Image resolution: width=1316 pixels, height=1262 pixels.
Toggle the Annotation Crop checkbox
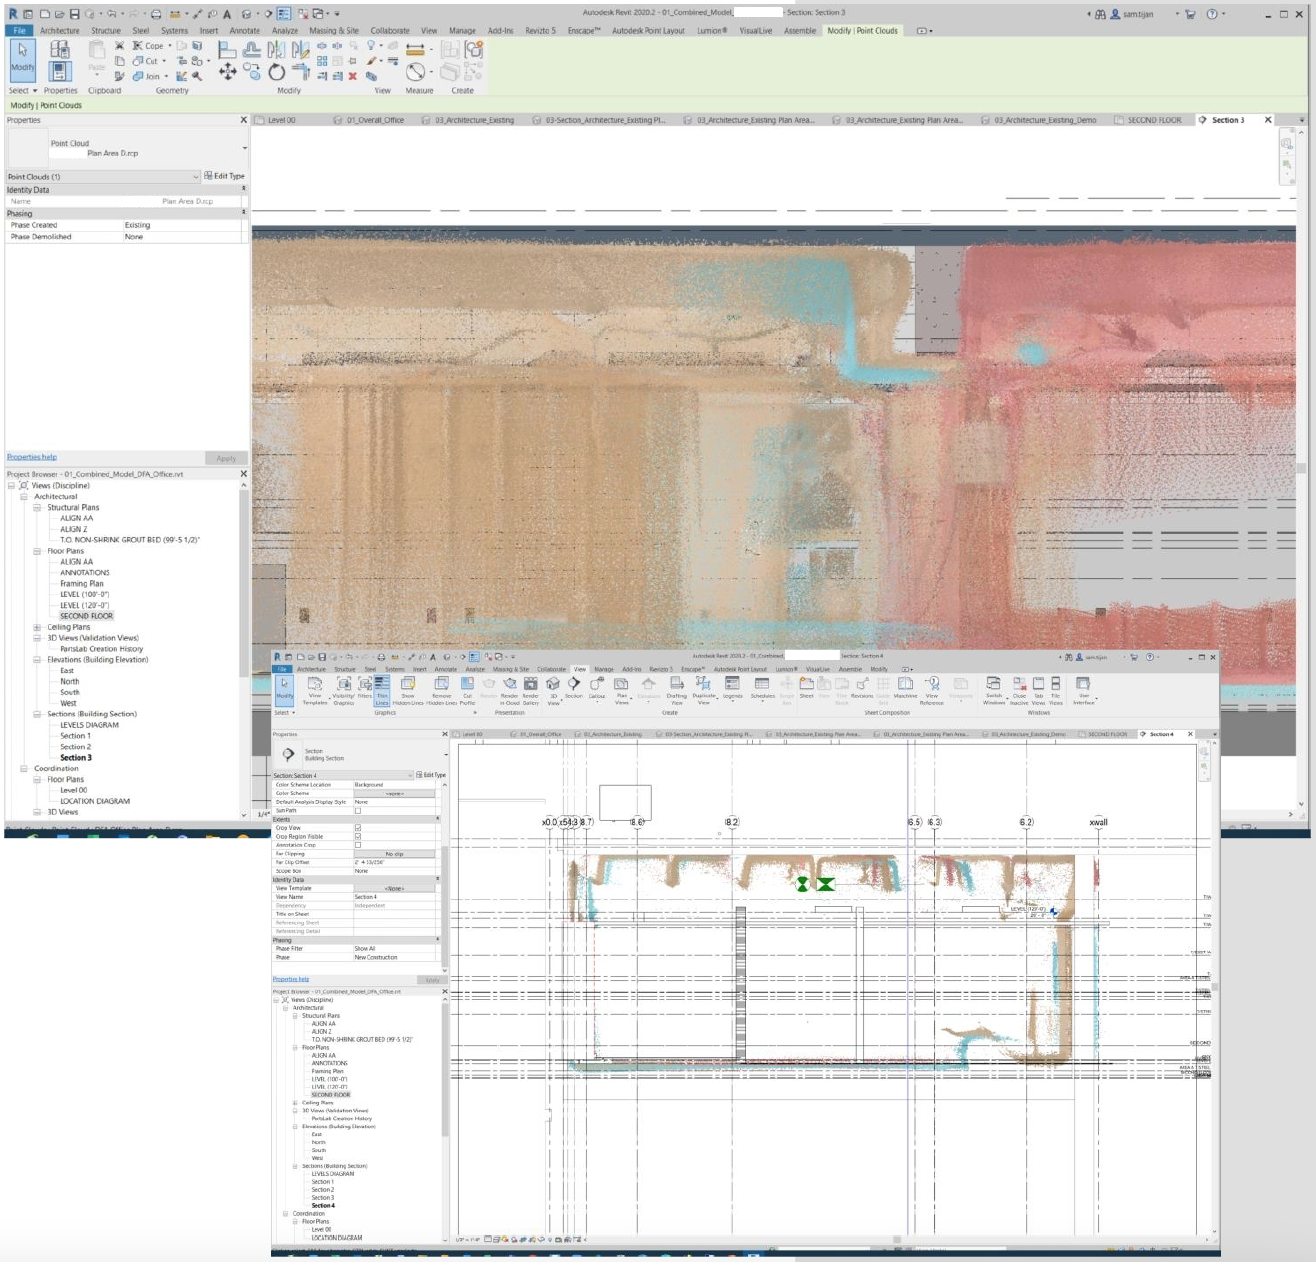click(x=358, y=845)
